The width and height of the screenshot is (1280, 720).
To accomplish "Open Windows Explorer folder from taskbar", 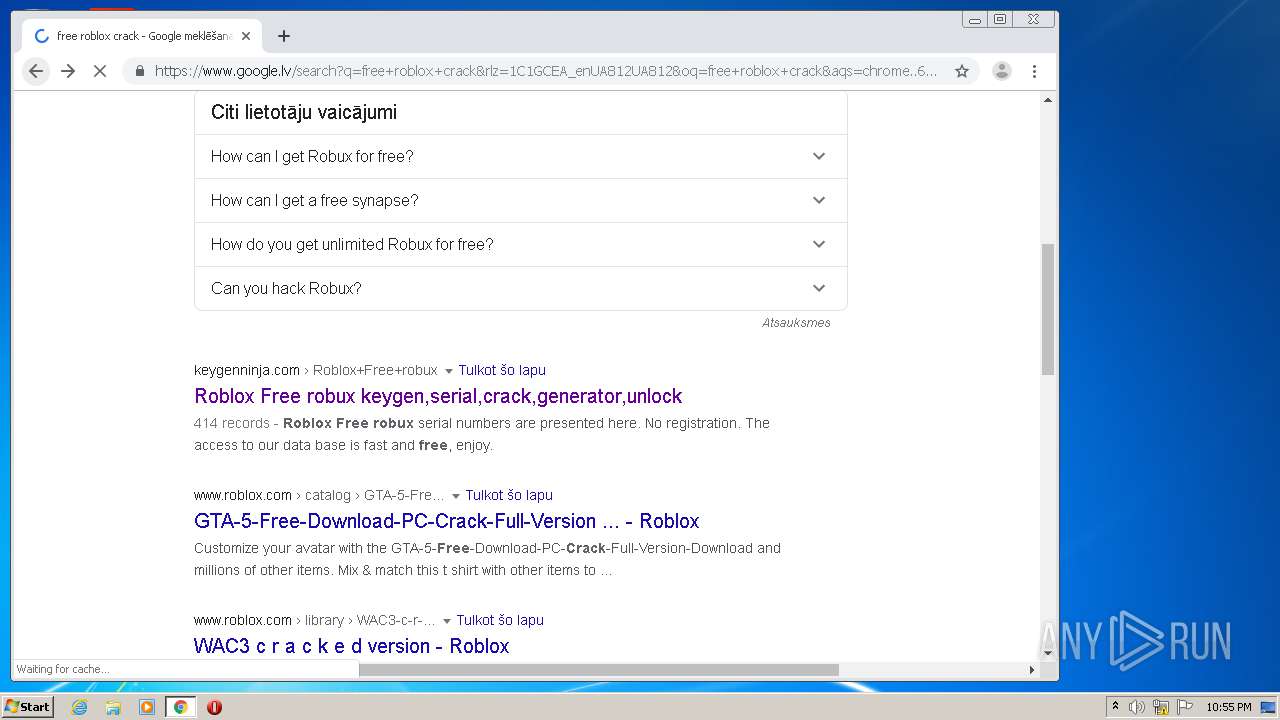I will tap(113, 707).
